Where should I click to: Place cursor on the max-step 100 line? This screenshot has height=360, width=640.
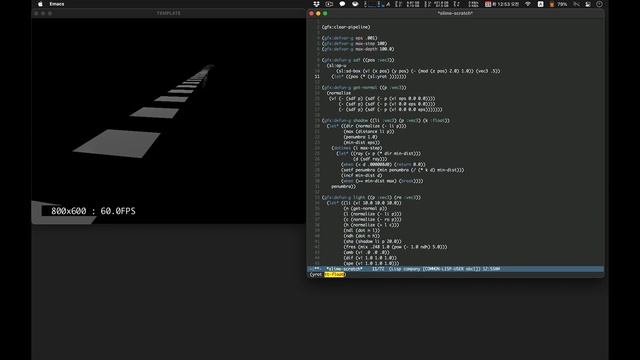click(354, 44)
